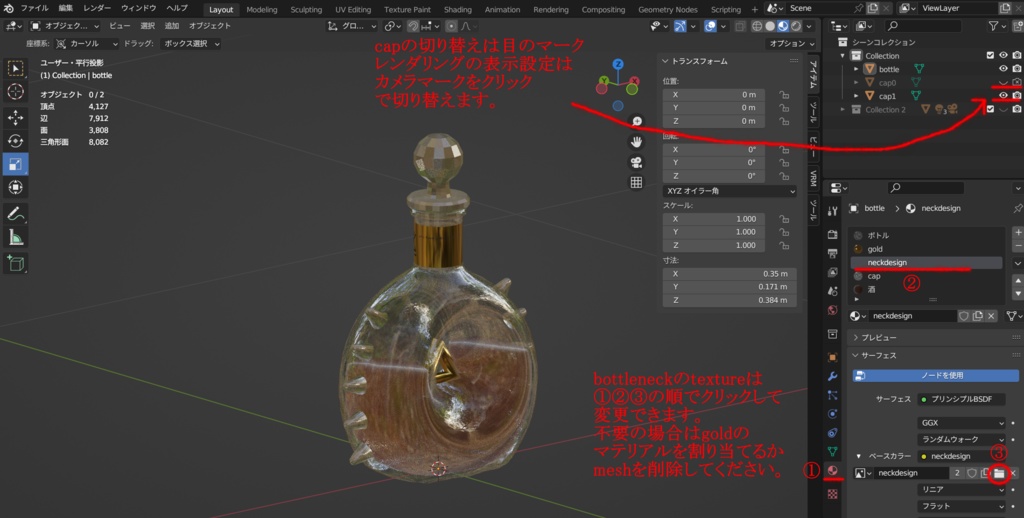1024x518 pixels.
Task: Activate the Scale tool
Action: (x=16, y=164)
